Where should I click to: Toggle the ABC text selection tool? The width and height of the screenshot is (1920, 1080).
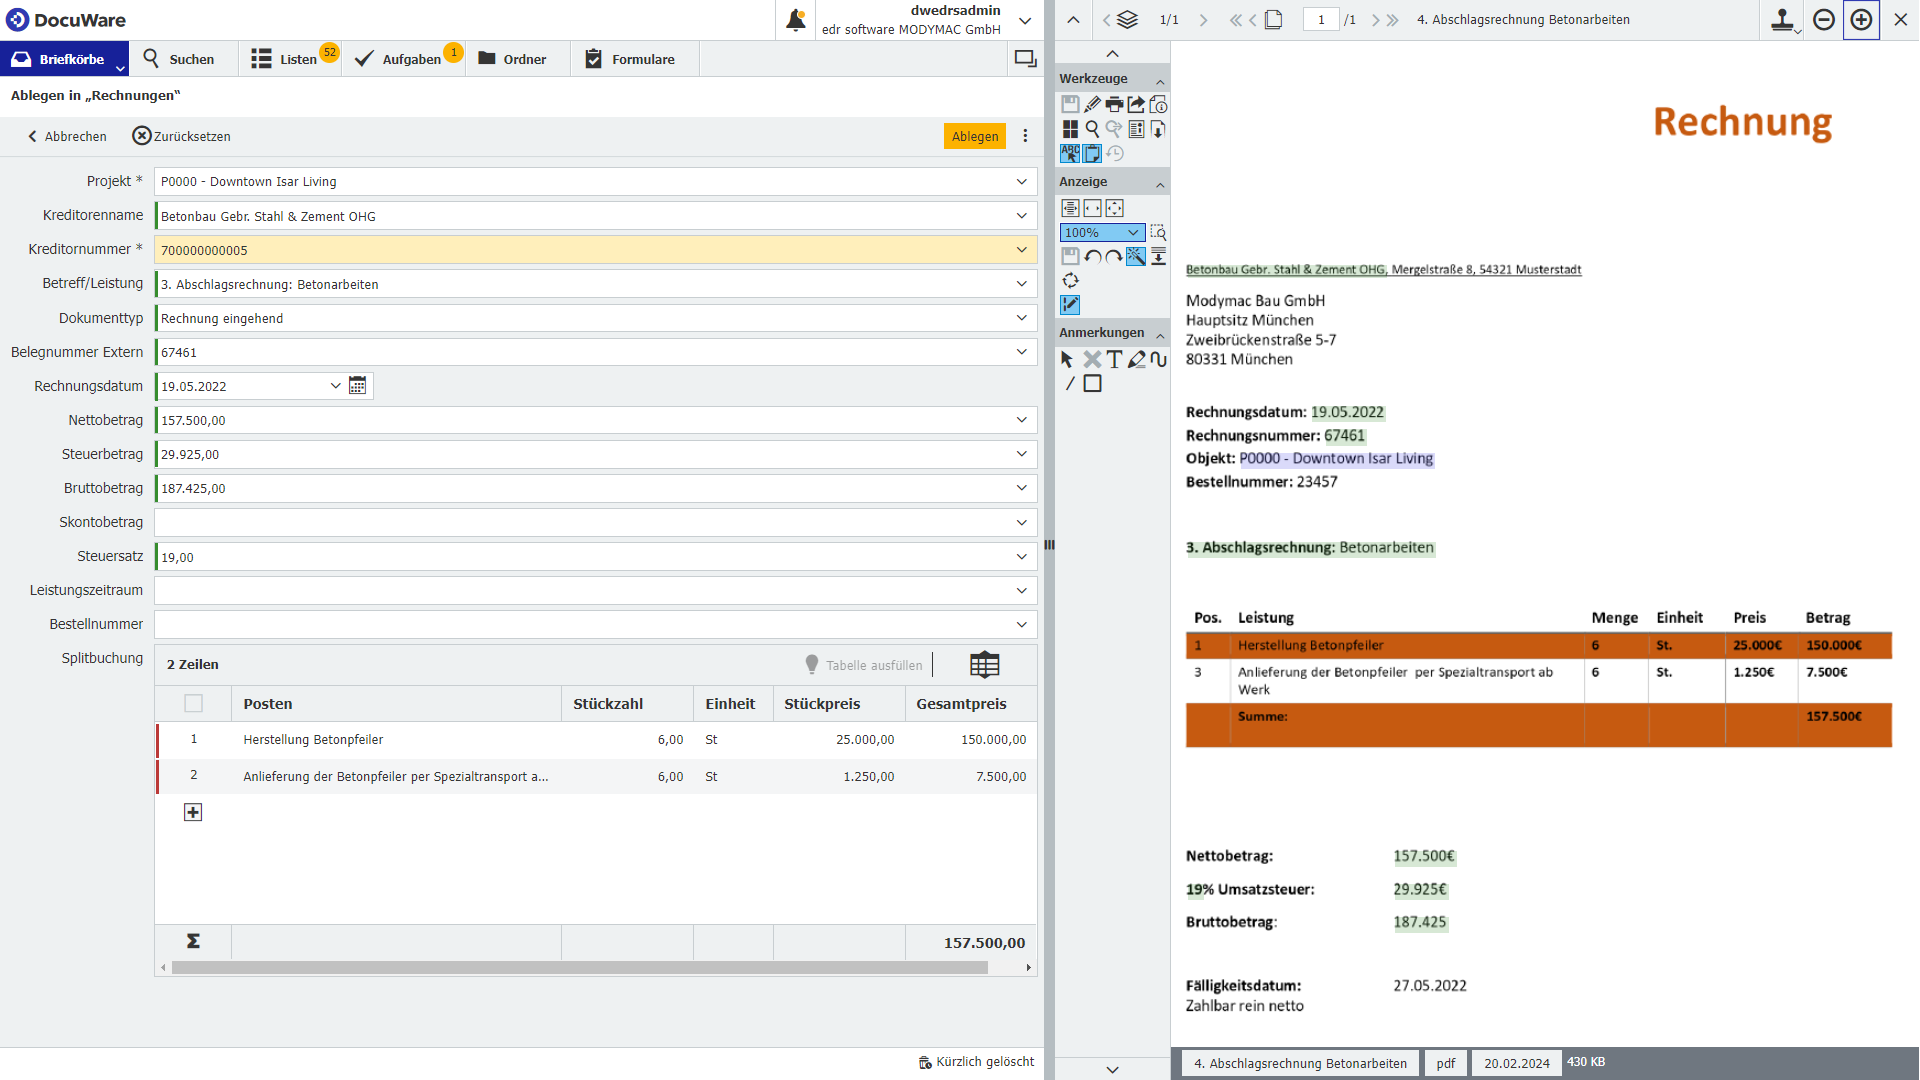[x=1070, y=153]
